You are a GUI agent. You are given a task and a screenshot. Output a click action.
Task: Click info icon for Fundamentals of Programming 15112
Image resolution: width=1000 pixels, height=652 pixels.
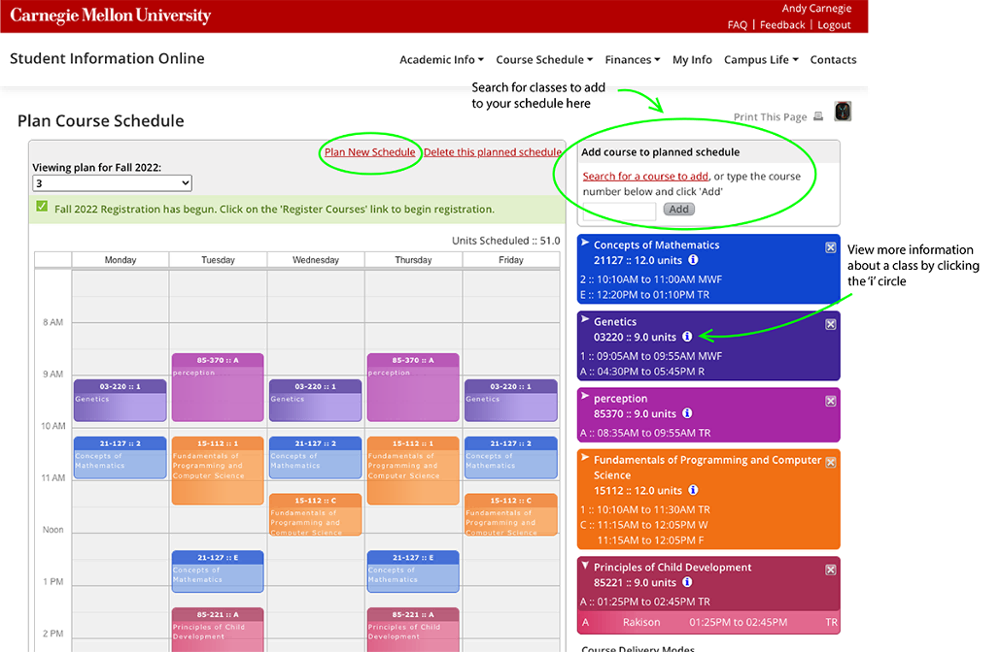pos(693,490)
